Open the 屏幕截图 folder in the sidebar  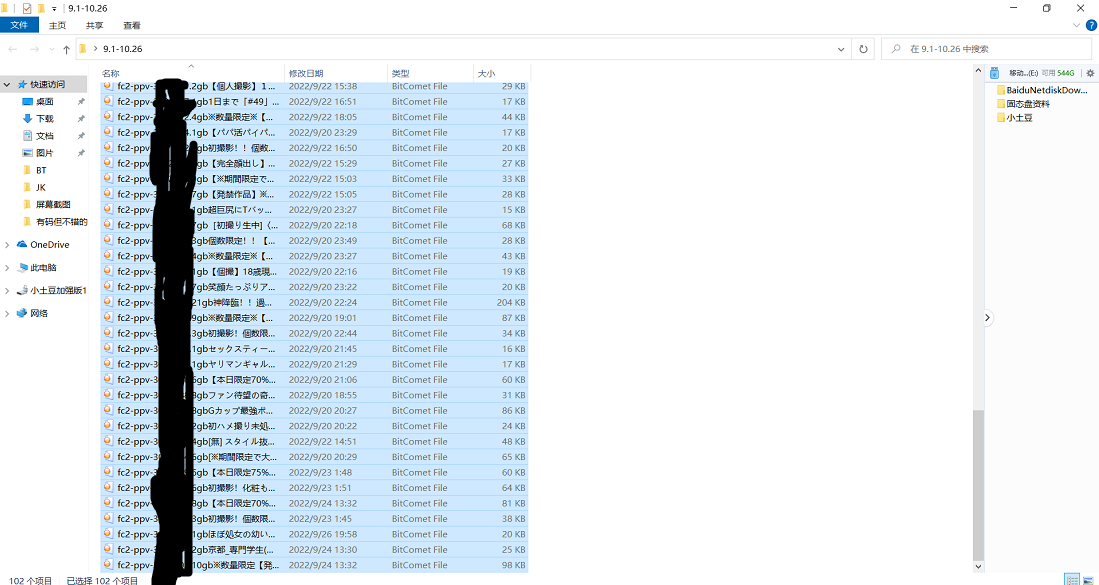(x=47, y=205)
